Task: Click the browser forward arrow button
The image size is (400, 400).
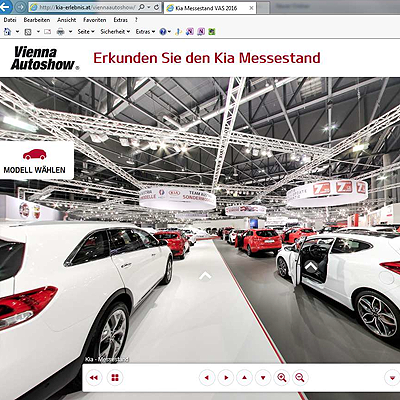Action: click(x=20, y=7)
